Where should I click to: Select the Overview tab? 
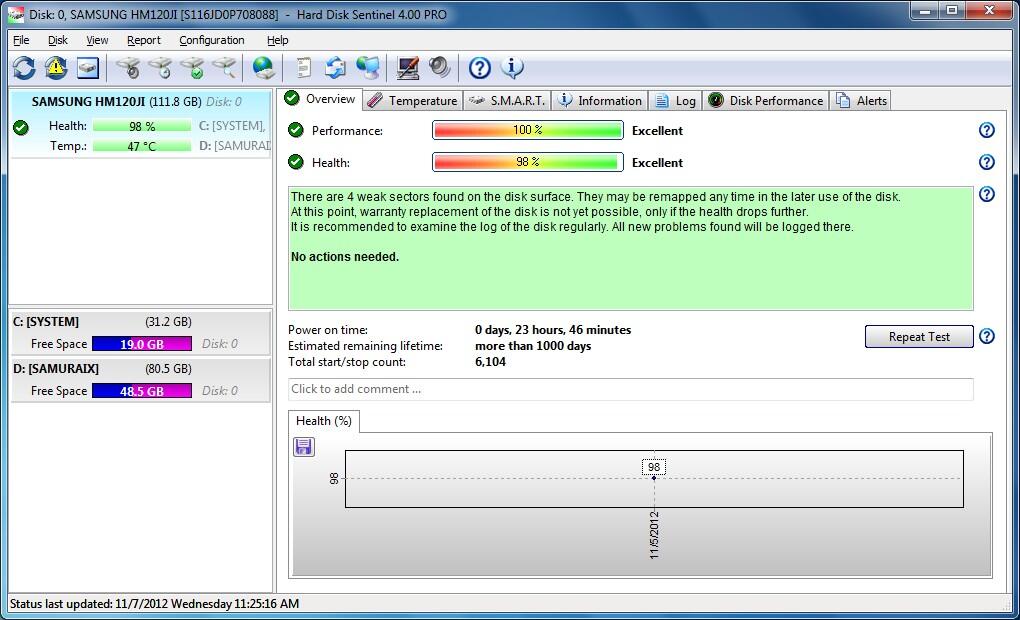[x=320, y=99]
